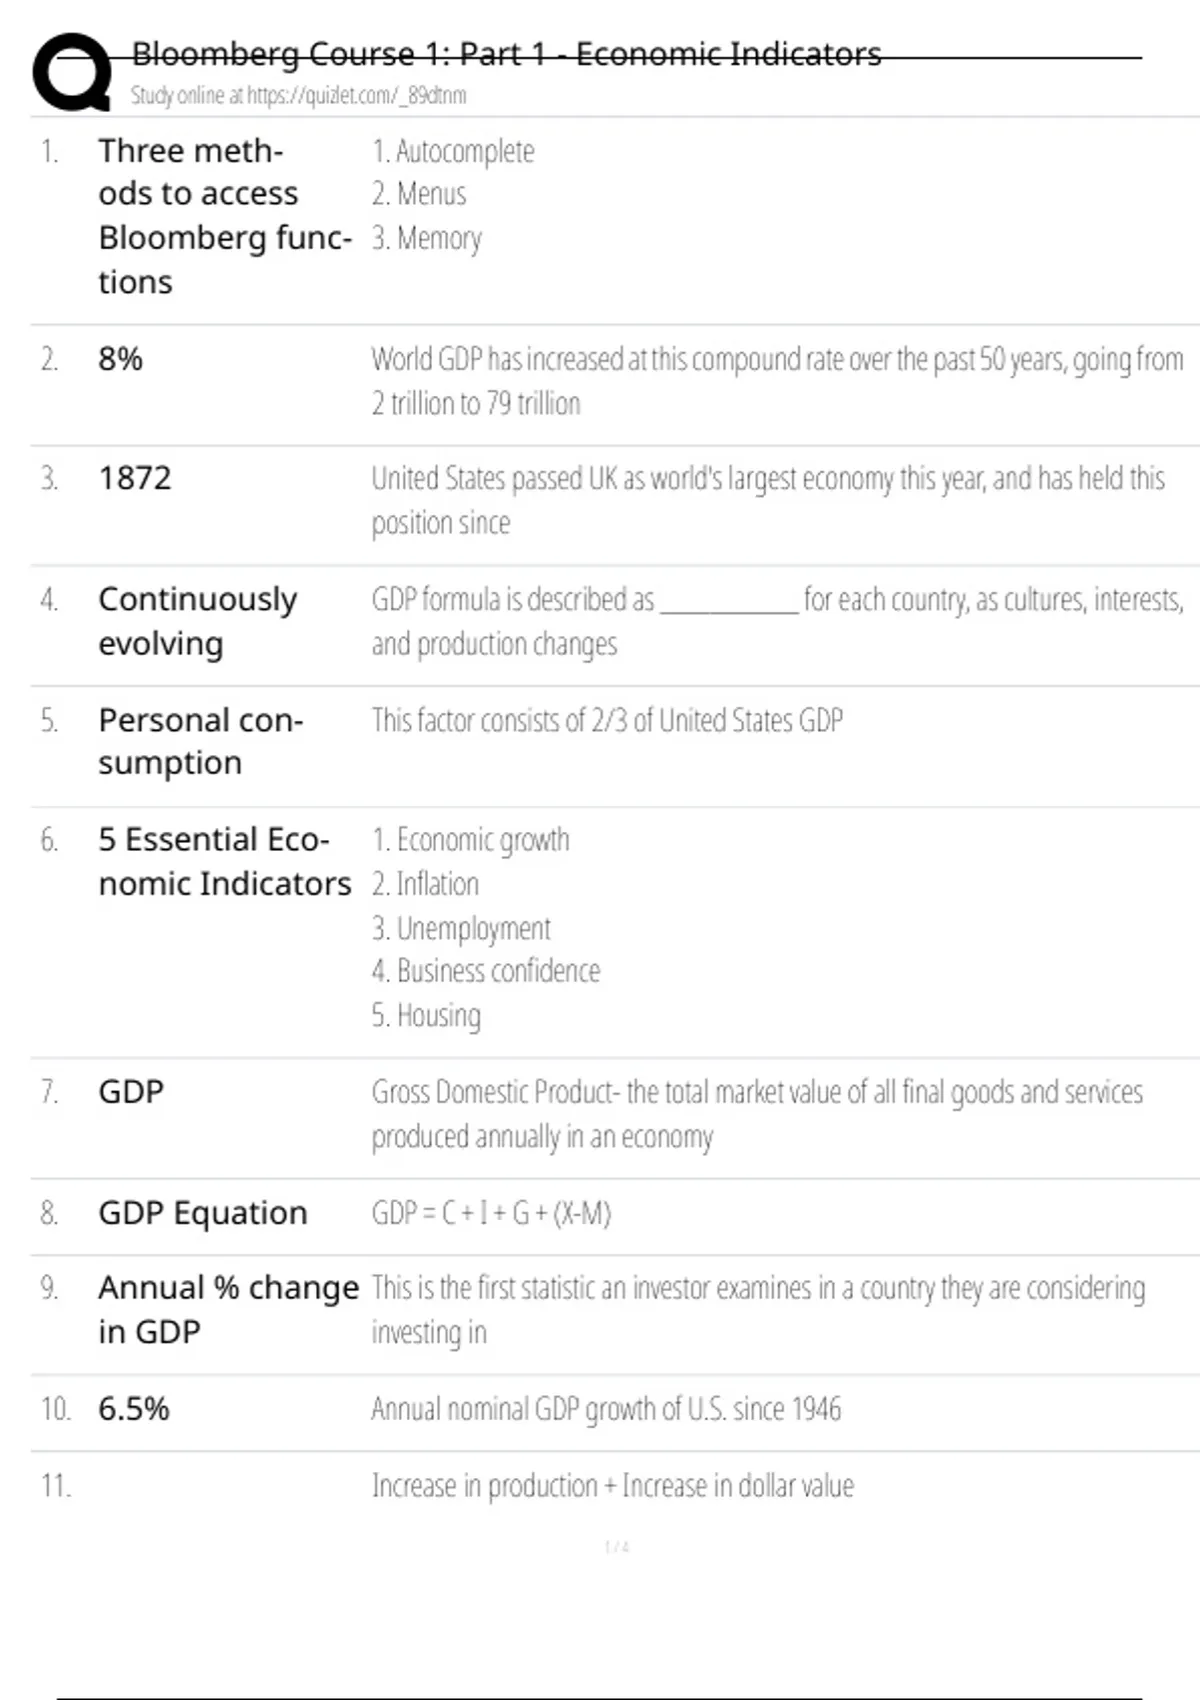Click the "Continuously evolving" term

[x=197, y=621]
